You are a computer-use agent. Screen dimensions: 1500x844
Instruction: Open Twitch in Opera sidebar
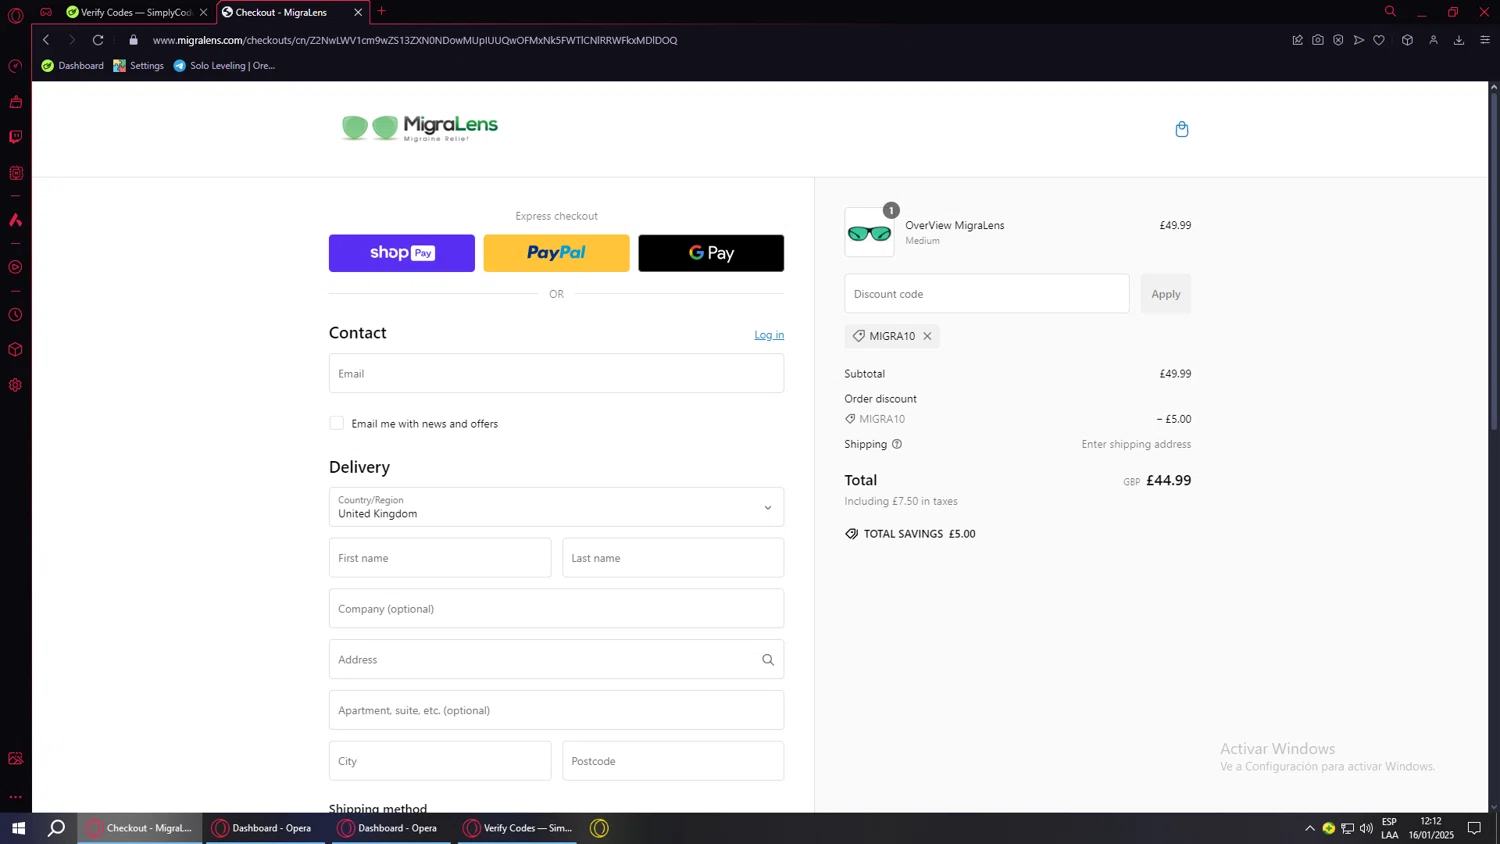[15, 137]
